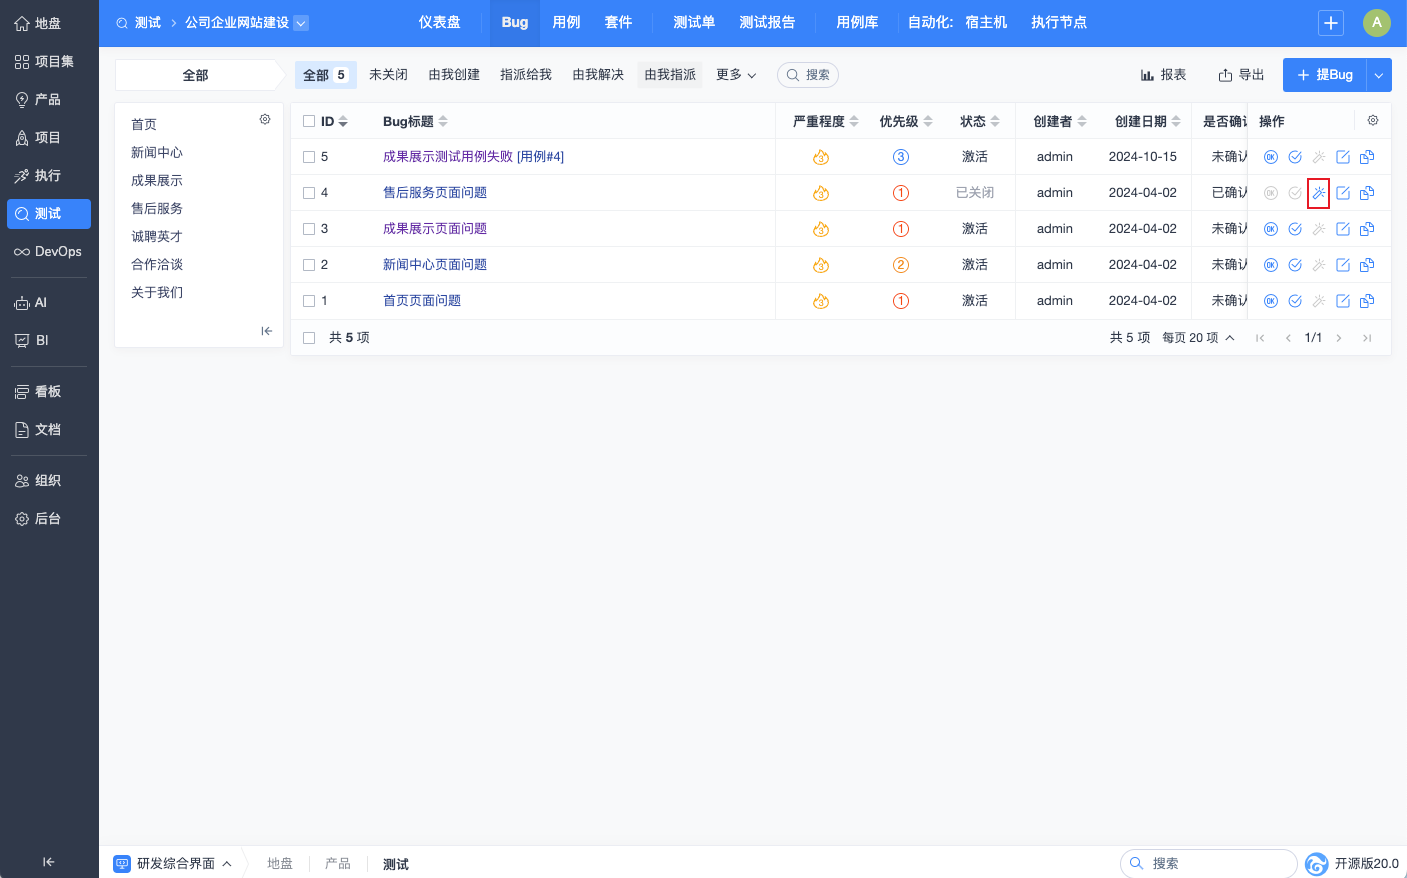Open the user avatar A menu

[x=1377, y=23]
